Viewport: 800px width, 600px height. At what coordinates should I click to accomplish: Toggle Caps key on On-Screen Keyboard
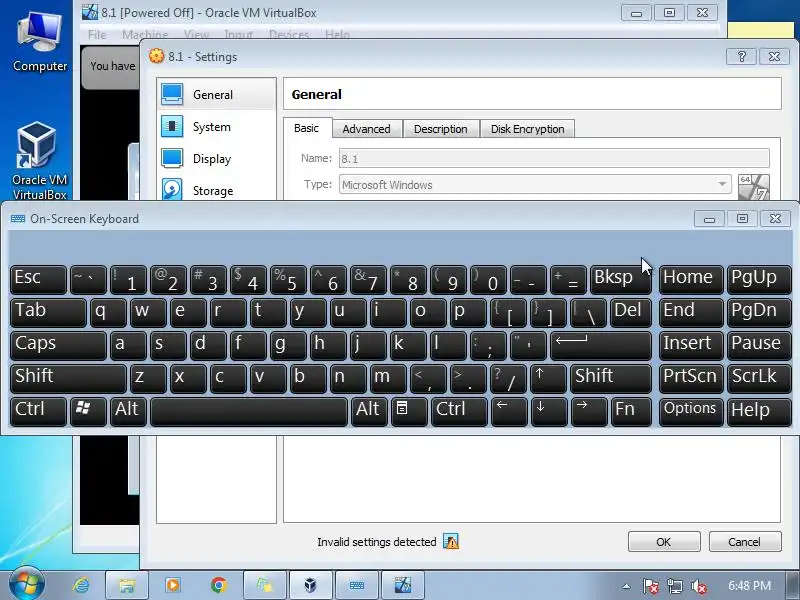[58, 345]
